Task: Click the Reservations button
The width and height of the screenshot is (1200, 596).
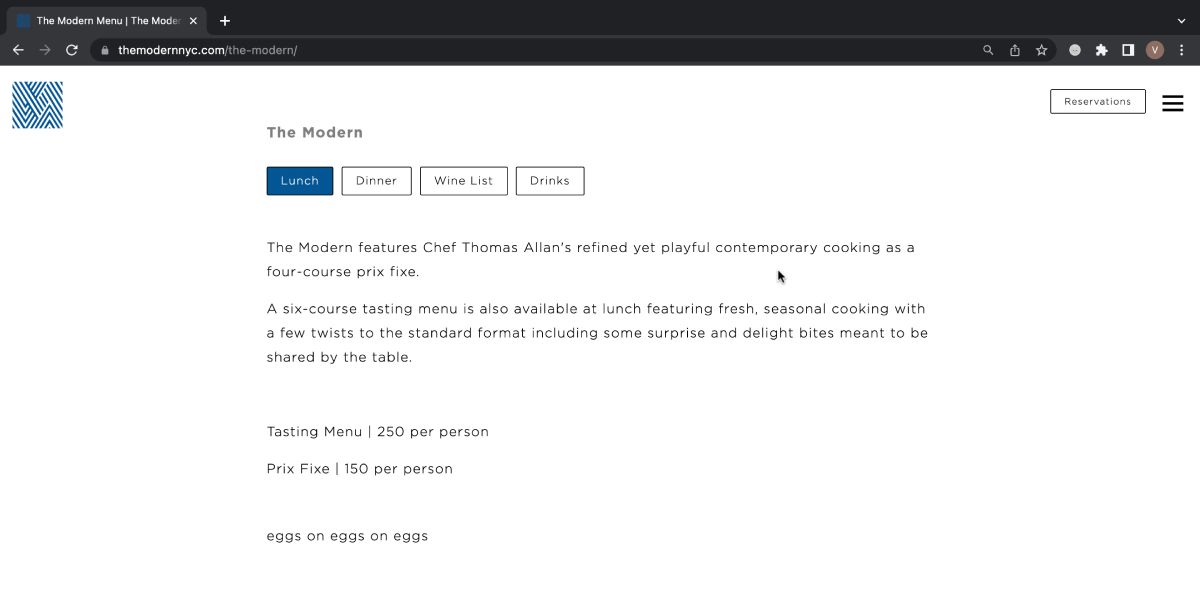Action: click(x=1097, y=101)
